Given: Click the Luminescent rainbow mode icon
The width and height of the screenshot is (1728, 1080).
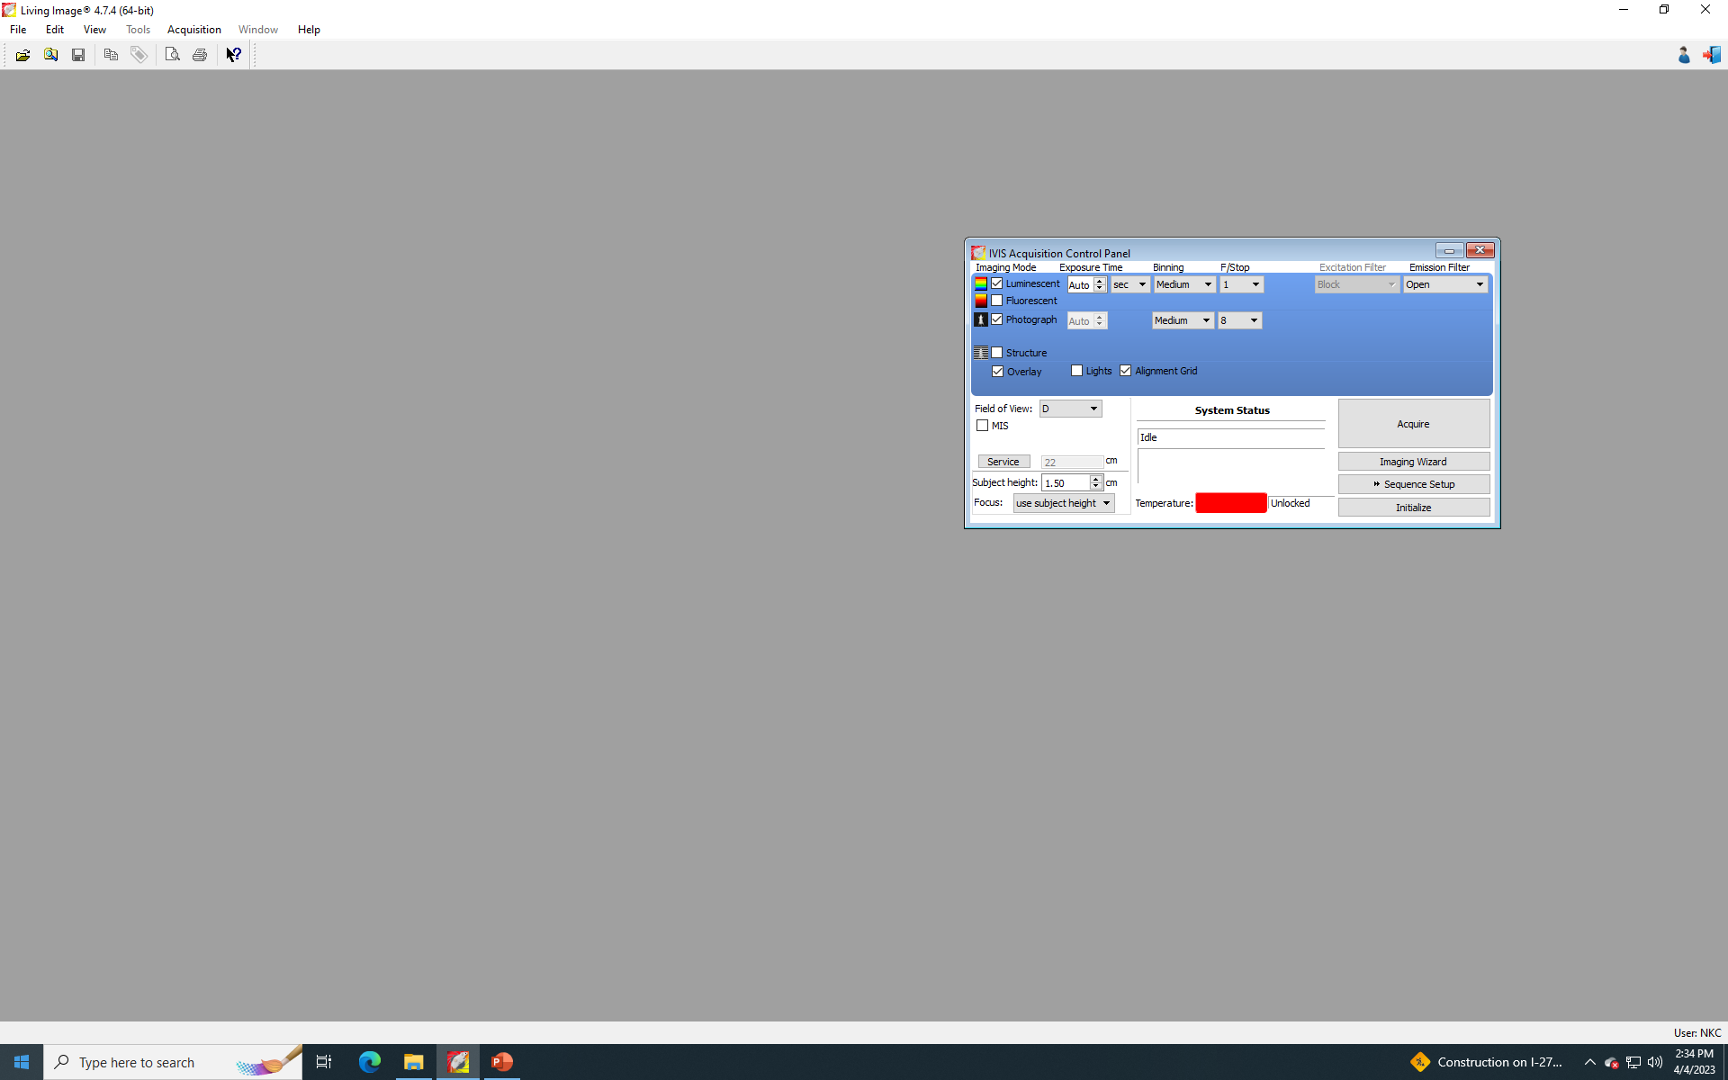Looking at the screenshot, I should click(981, 284).
